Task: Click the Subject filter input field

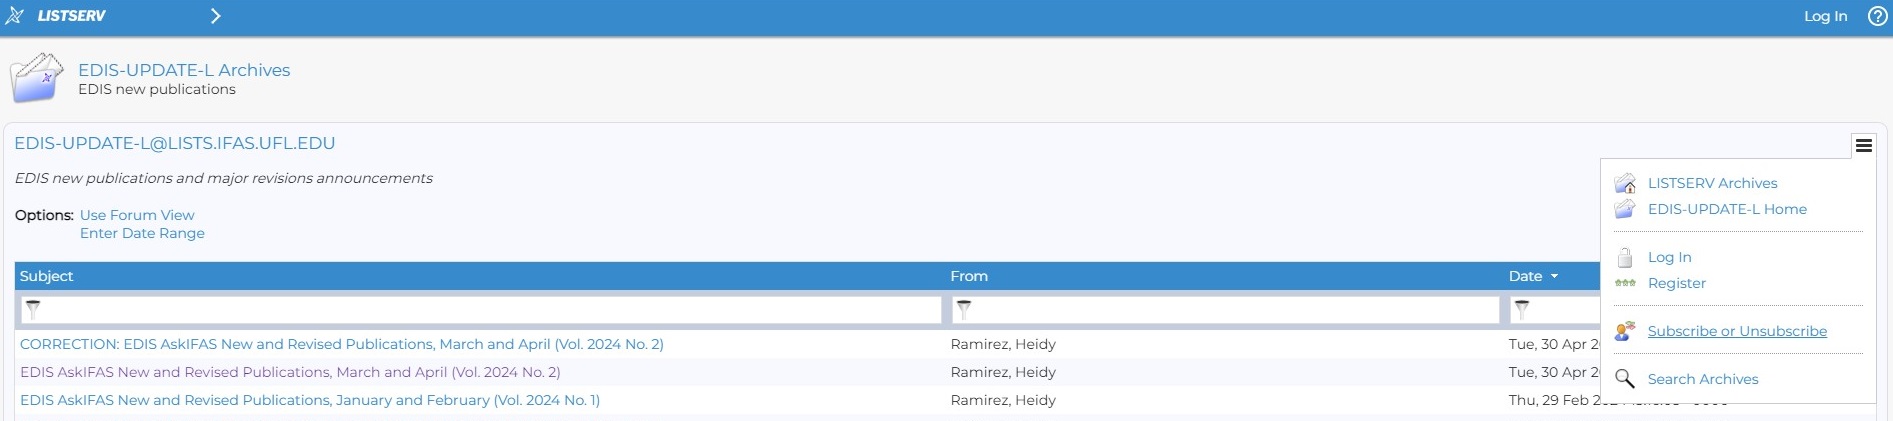Action: [x=480, y=310]
